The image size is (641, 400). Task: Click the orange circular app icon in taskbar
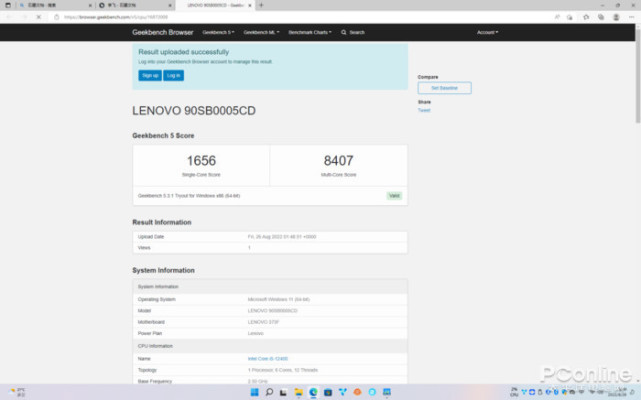click(357, 392)
